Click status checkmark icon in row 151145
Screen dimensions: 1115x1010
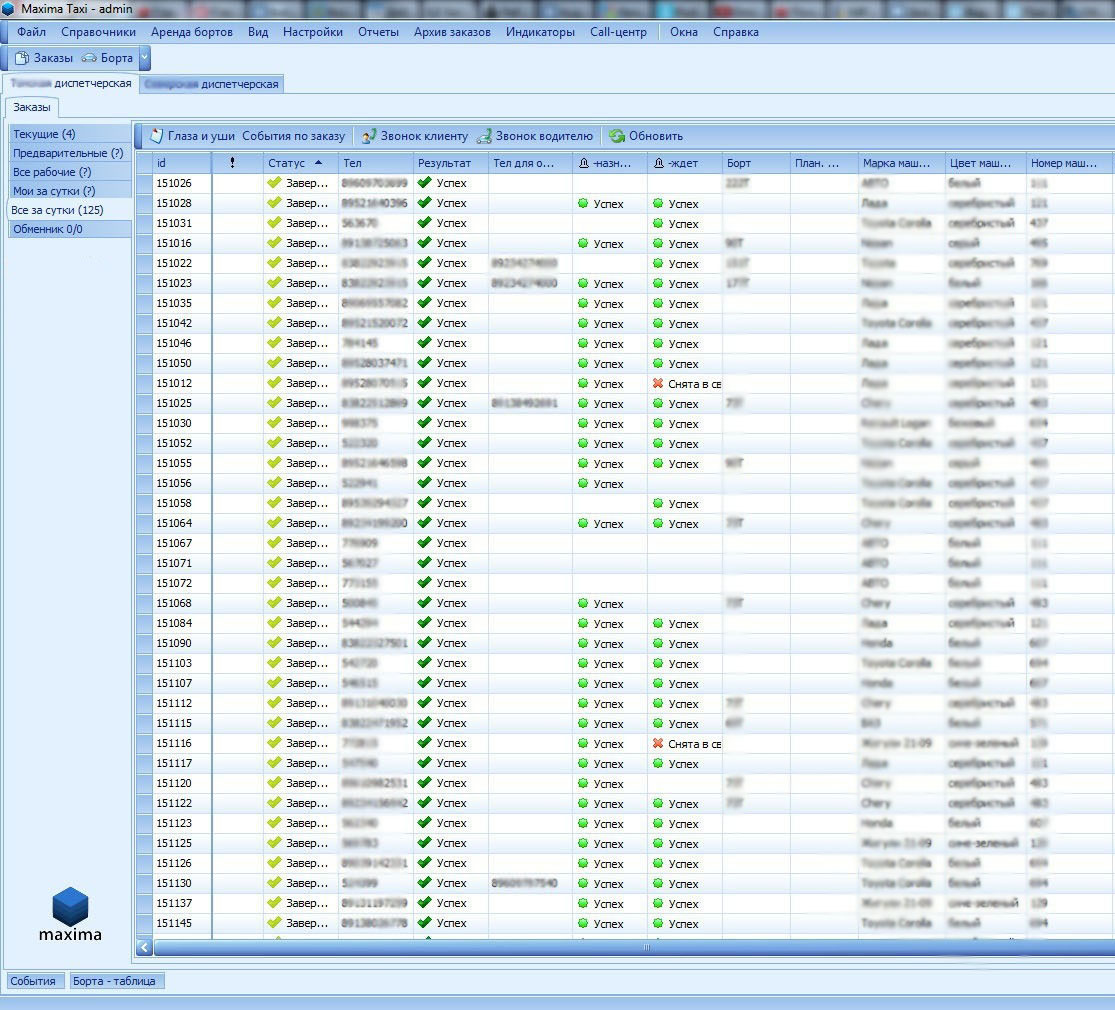pyautogui.click(x=274, y=923)
